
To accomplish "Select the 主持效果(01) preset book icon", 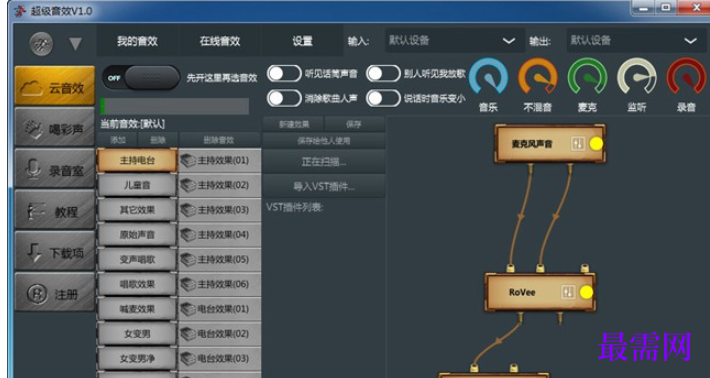I will (188, 160).
